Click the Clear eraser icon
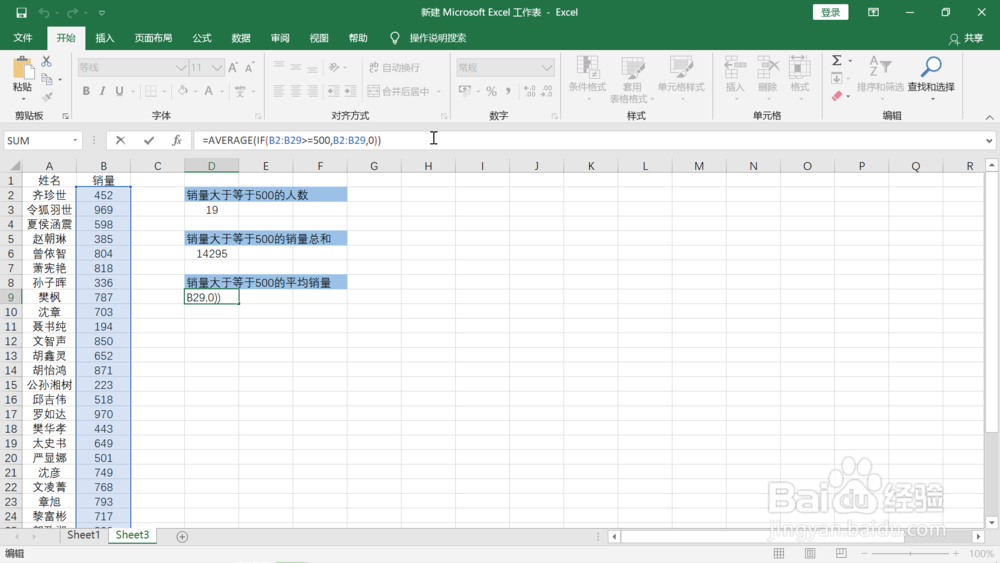Screen dimensions: 1000x563 [x=837, y=96]
